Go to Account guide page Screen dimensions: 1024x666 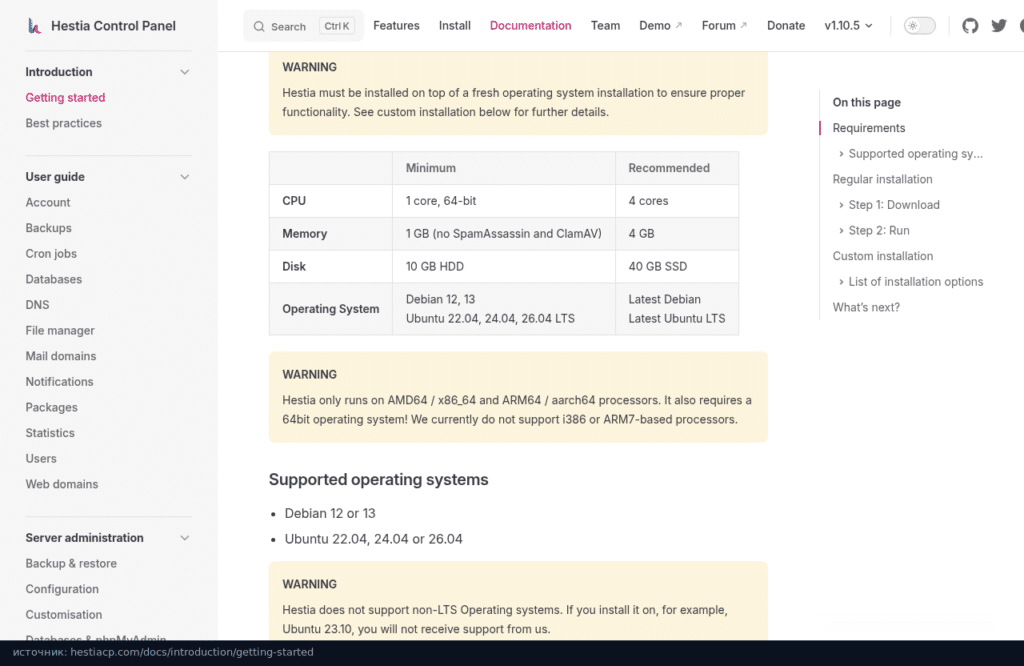48,202
